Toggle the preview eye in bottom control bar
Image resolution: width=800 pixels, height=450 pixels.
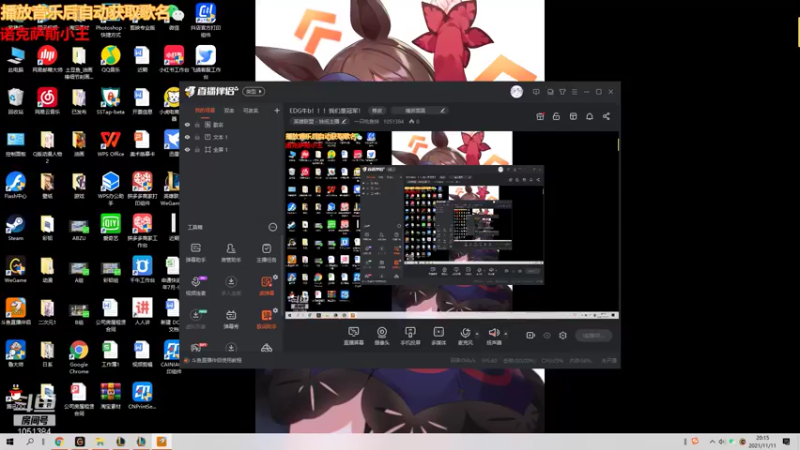[x=546, y=335]
